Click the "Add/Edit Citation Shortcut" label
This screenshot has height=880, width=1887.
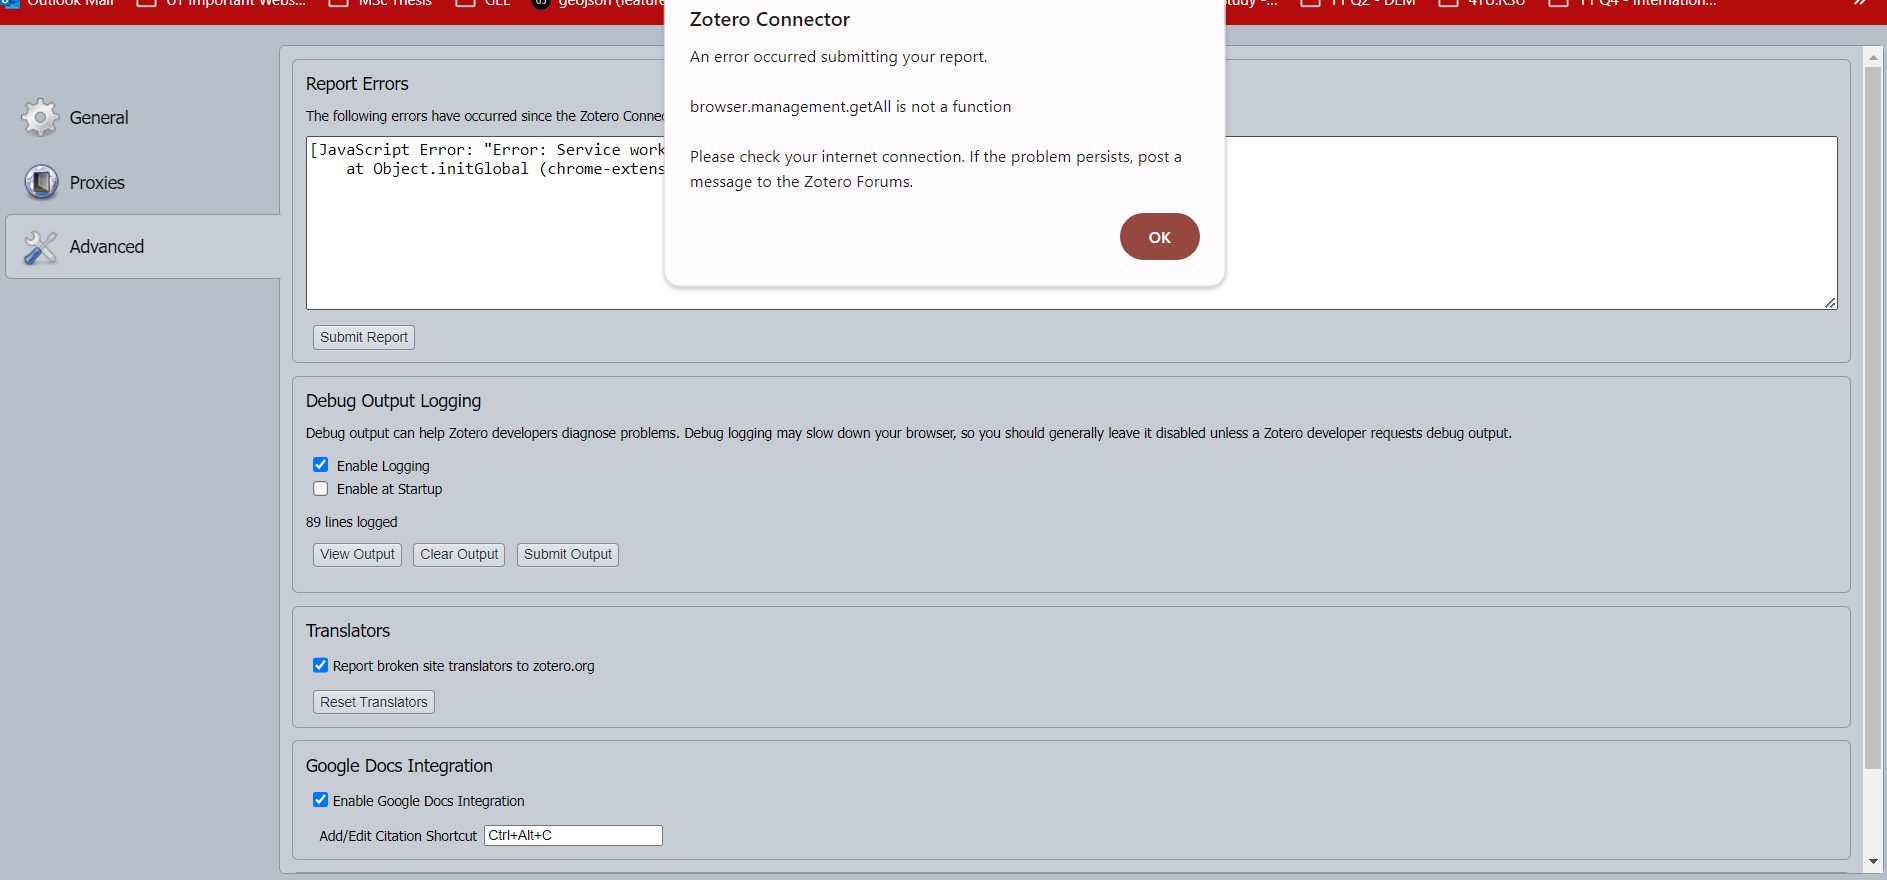pos(398,836)
